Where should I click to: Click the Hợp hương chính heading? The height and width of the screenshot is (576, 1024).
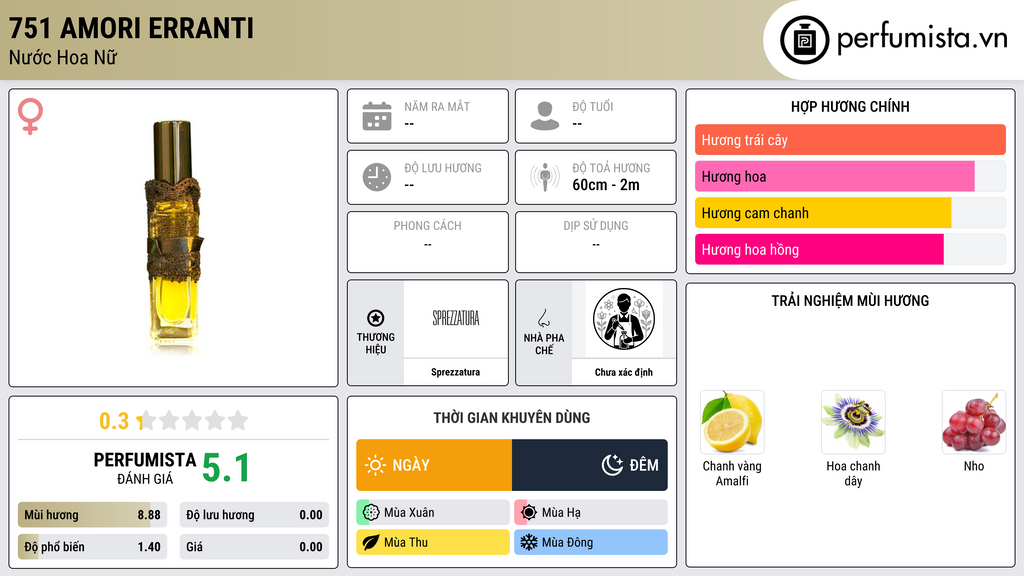pos(850,106)
